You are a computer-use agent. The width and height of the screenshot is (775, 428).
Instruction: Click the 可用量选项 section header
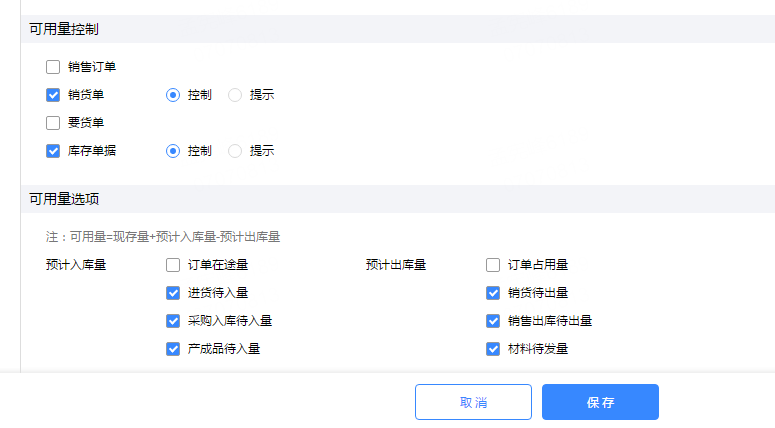pos(64,199)
